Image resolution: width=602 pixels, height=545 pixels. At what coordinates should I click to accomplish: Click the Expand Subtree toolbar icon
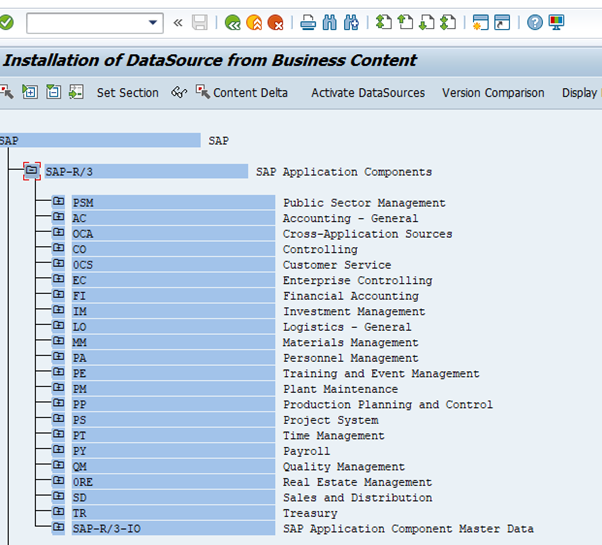pos(30,92)
